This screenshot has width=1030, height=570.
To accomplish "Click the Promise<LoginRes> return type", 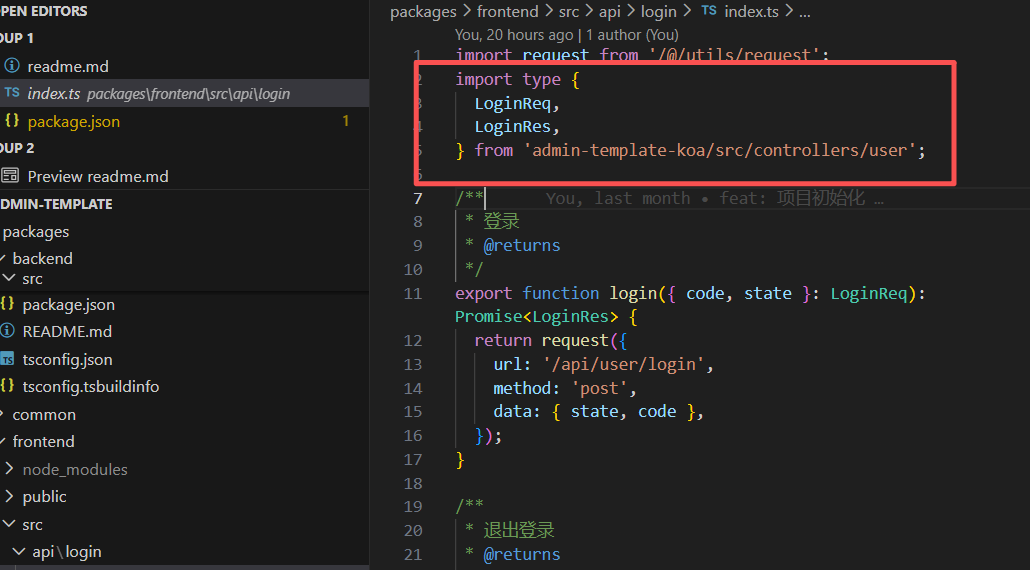I will click(x=537, y=317).
